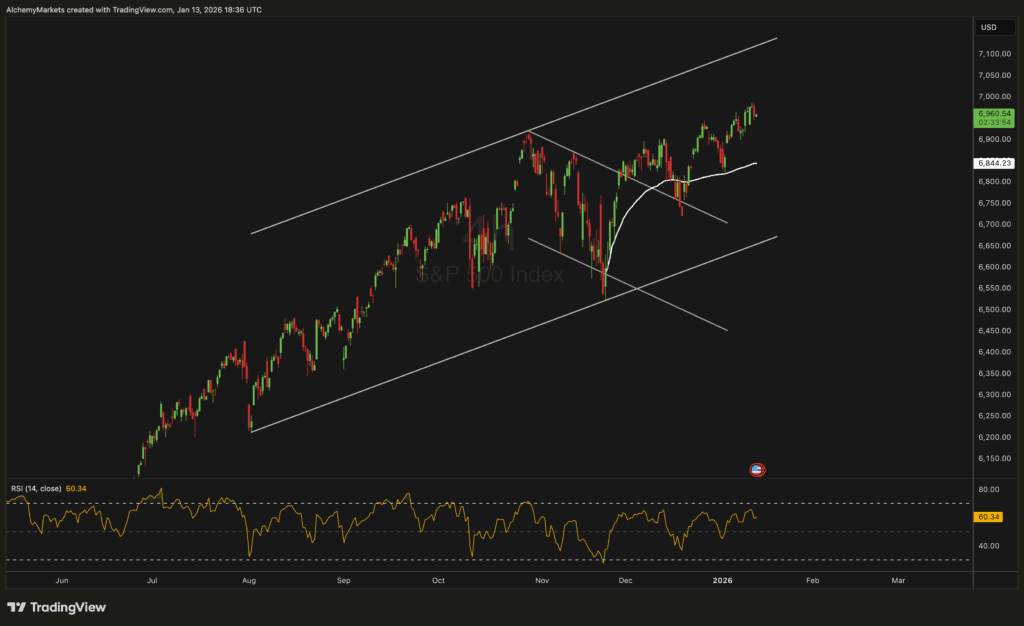This screenshot has height=626, width=1024.
Task: Click the Mar label on time axis
Action: 898,580
